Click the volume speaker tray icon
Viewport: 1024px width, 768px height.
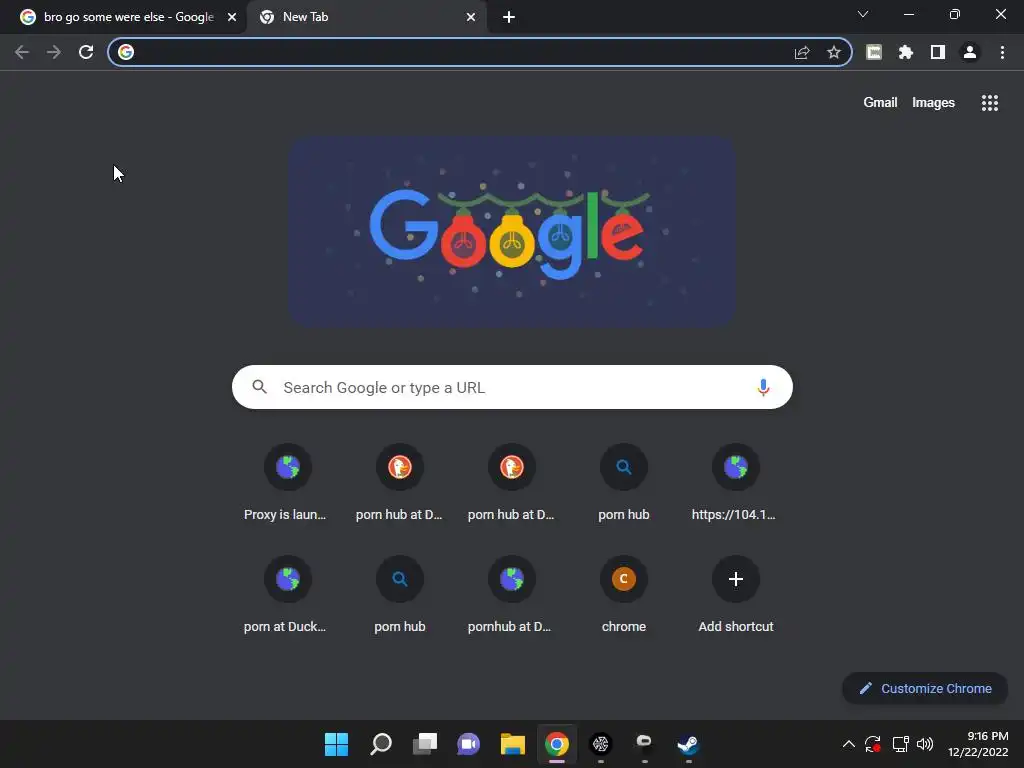[925, 744]
